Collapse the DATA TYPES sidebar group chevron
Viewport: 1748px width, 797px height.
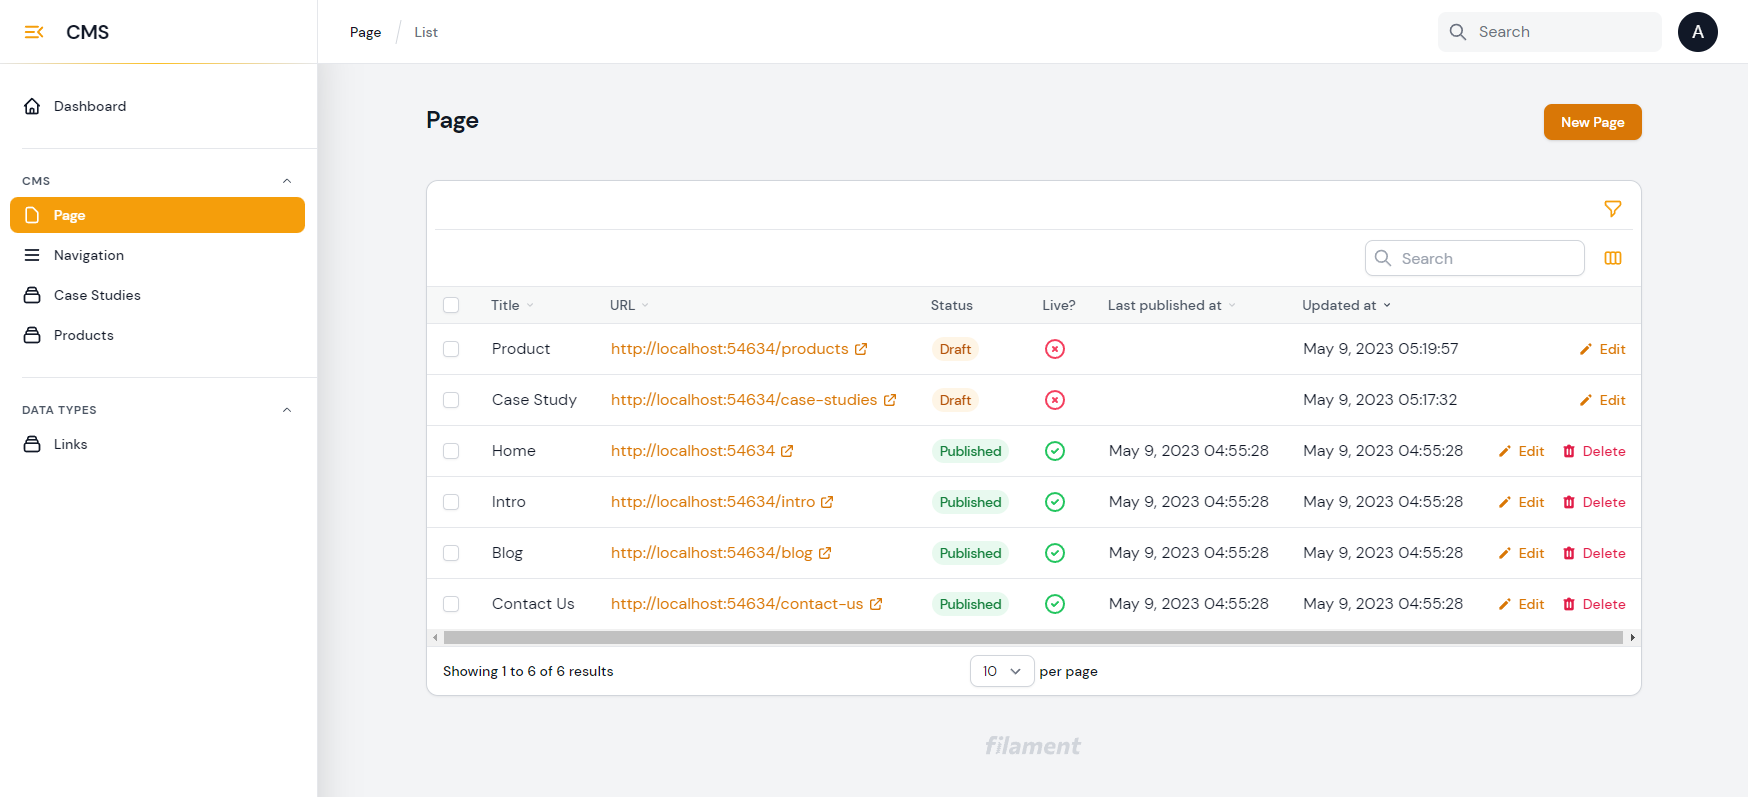(x=287, y=410)
